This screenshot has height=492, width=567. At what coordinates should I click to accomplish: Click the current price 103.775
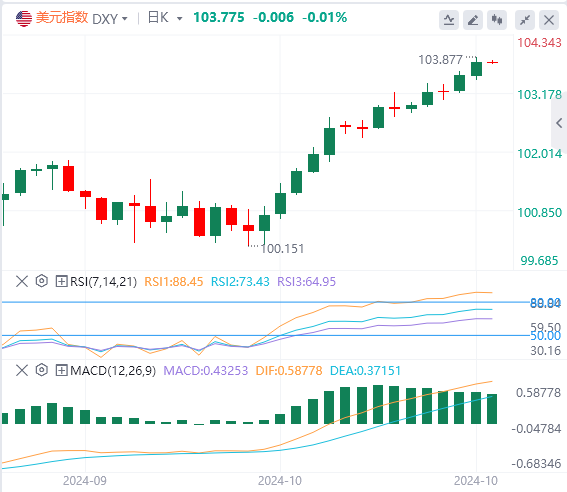[x=219, y=17]
